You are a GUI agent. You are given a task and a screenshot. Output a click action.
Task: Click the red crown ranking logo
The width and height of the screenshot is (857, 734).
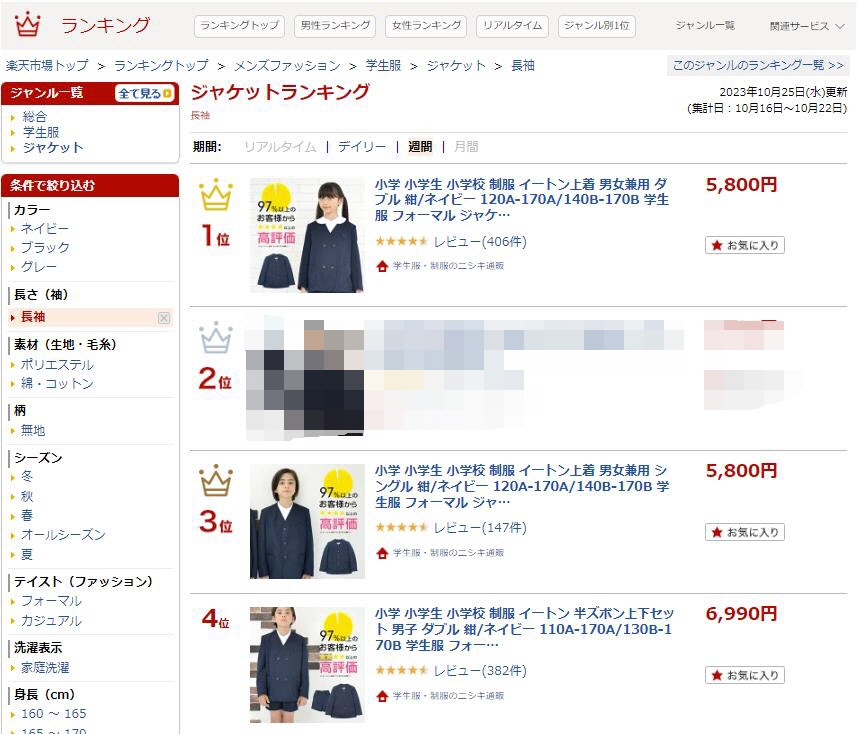[27, 25]
